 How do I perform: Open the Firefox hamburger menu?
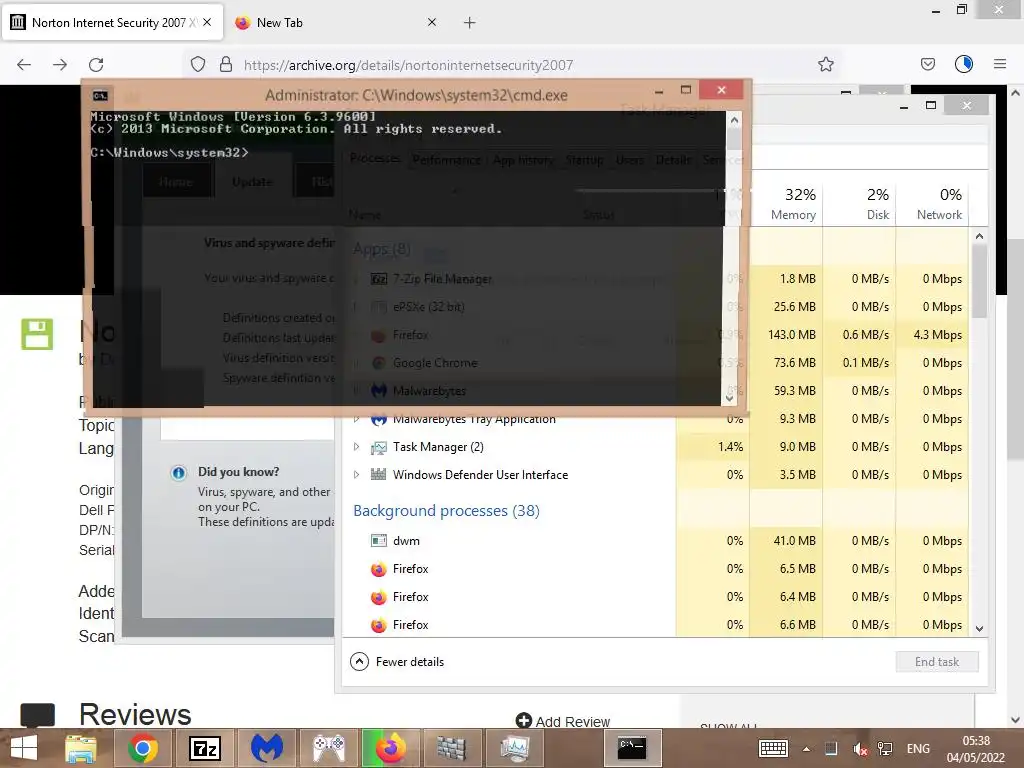[1000, 64]
